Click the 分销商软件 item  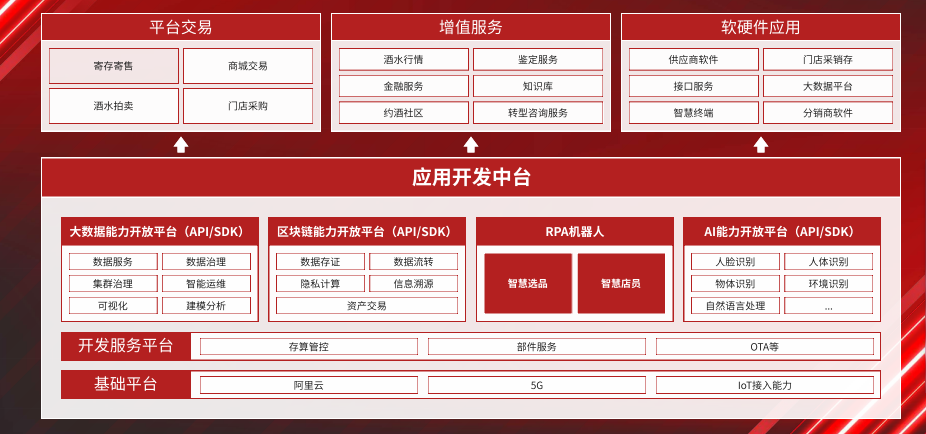828,113
